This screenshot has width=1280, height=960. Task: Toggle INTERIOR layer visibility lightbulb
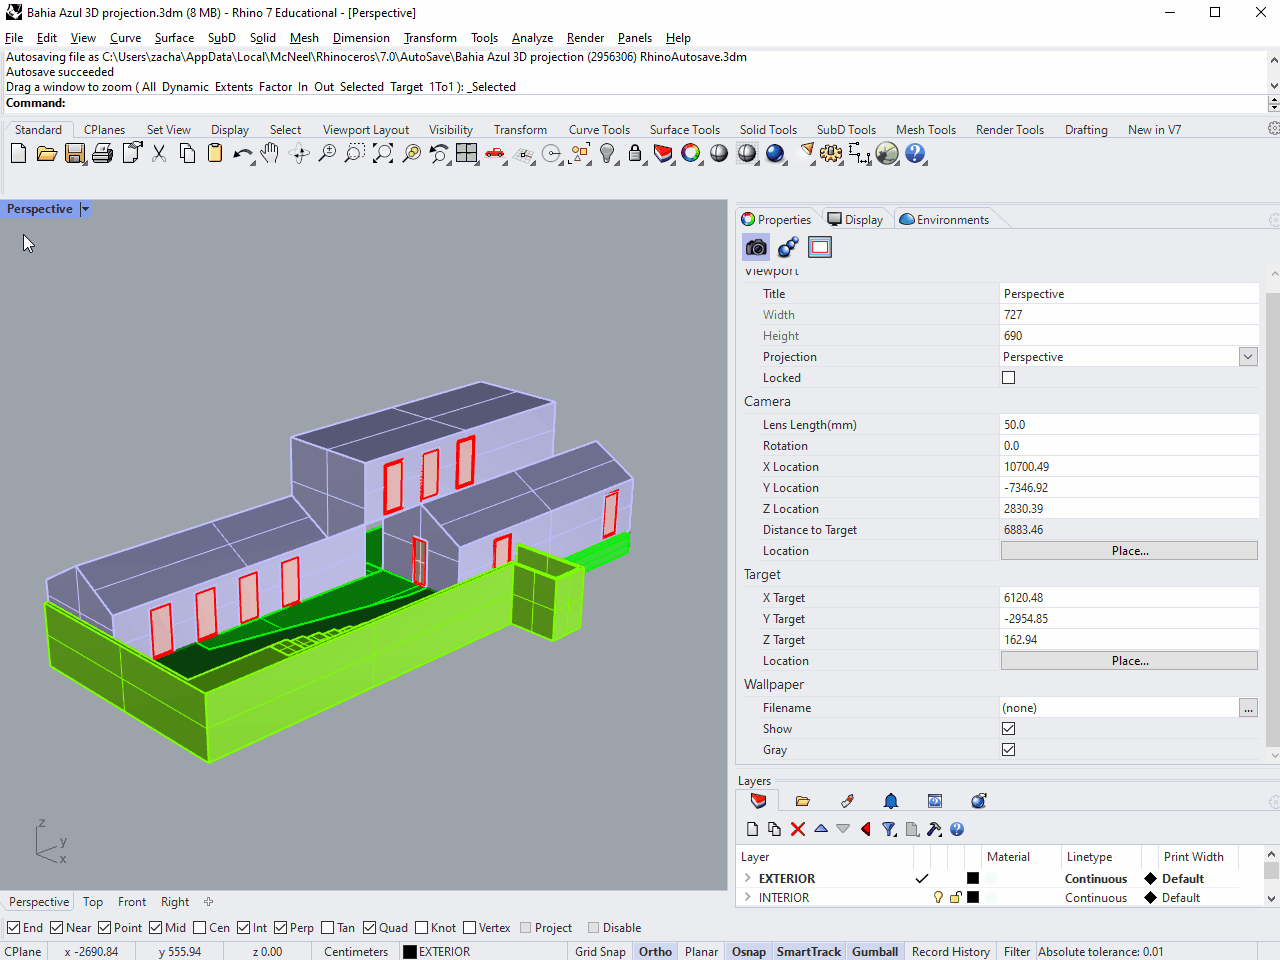938,898
